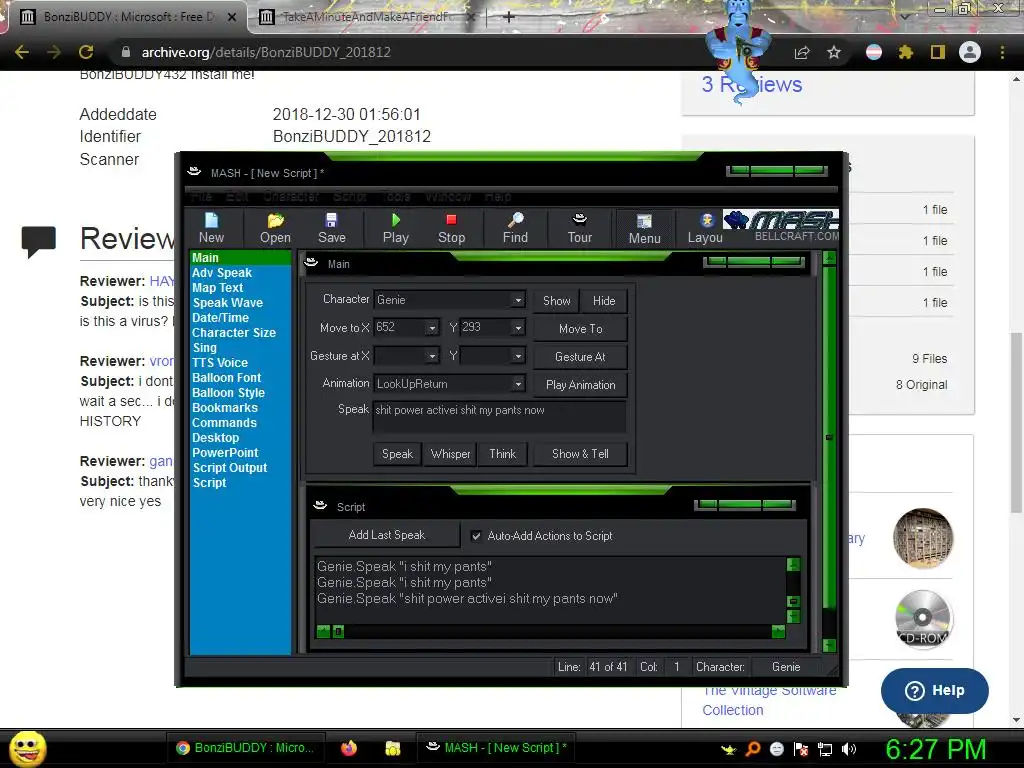Screen dimensions: 1024x768
Task: Click the CD-ROM collection thumbnail
Action: pyautogui.click(x=923, y=619)
